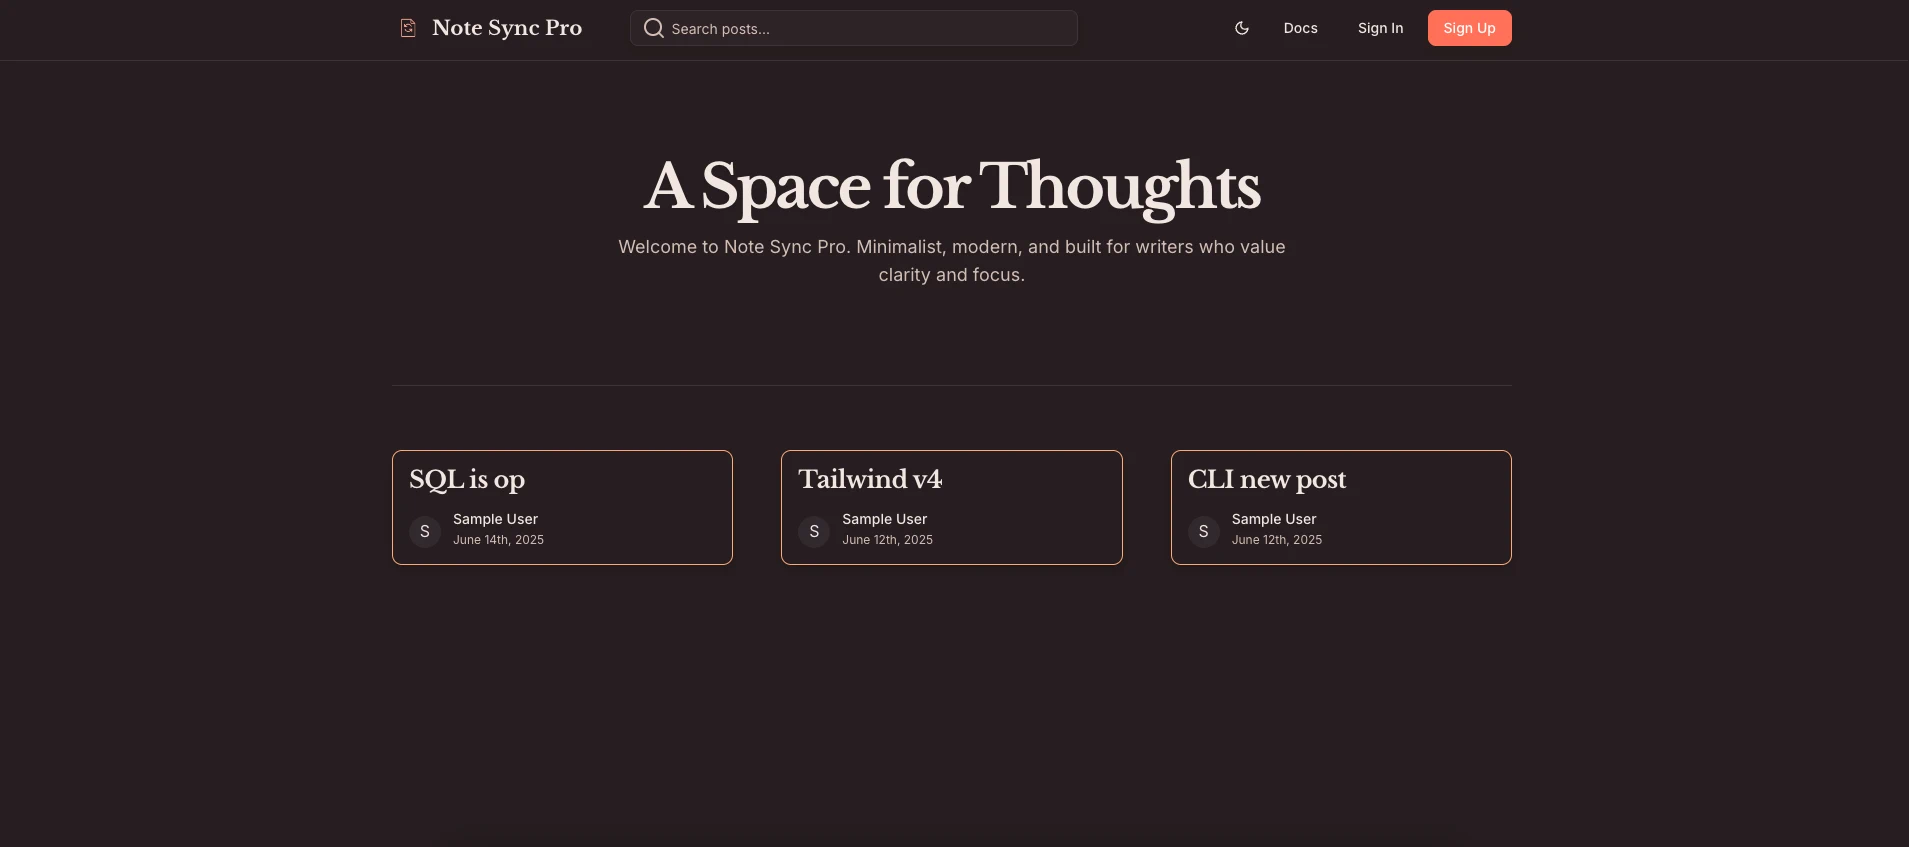Click the "A Space for Thoughts" heading
This screenshot has height=847, width=1909.
coord(952,187)
